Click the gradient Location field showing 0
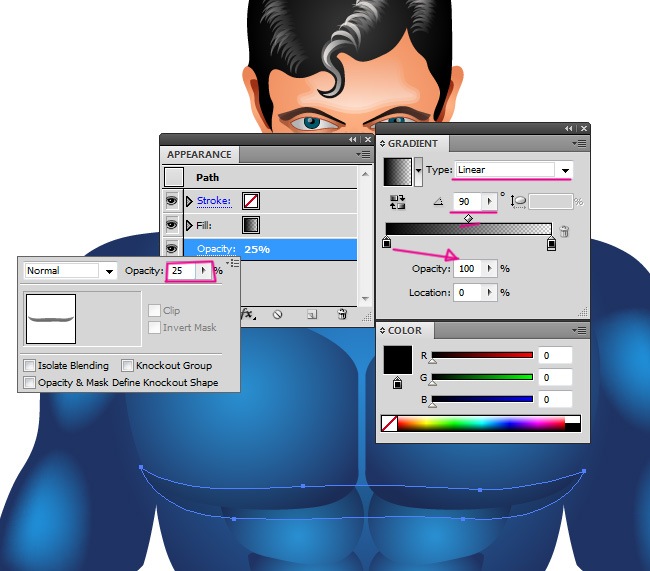 pos(467,293)
